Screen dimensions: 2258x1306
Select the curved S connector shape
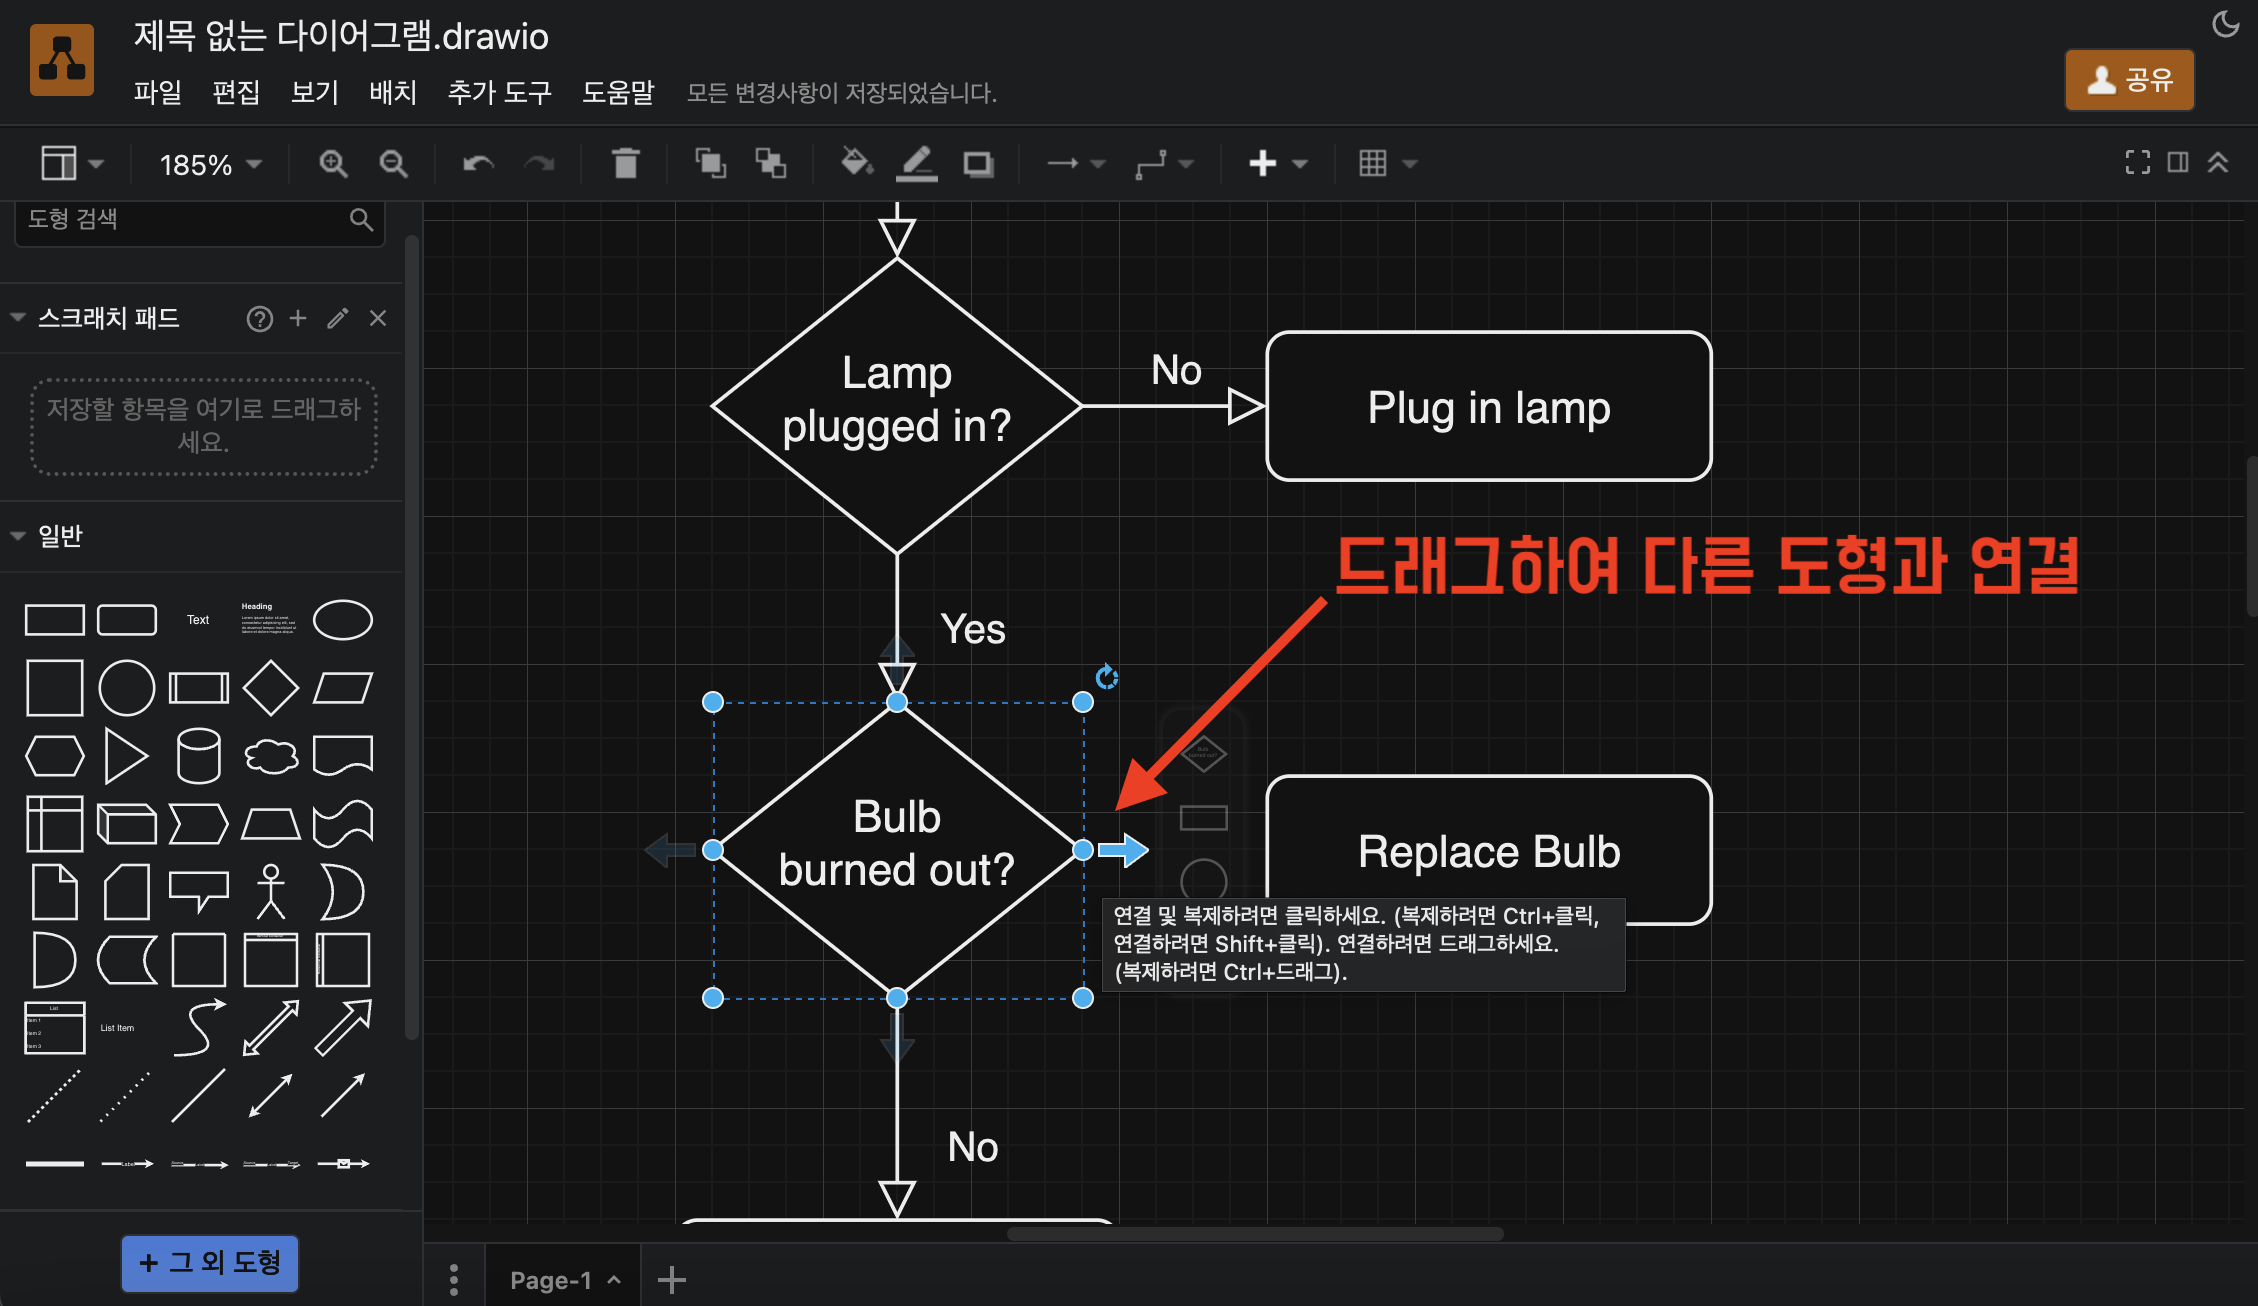tap(199, 1028)
